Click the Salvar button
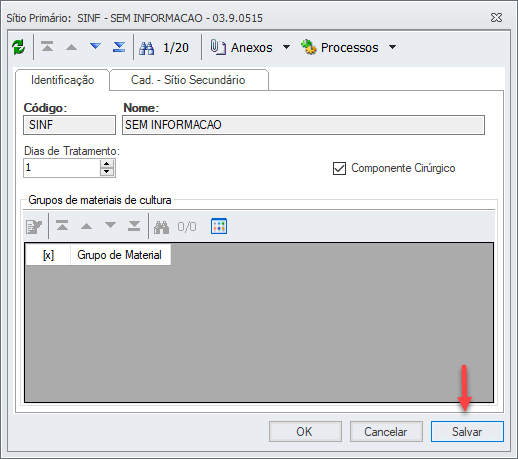This screenshot has height=459, width=518. click(467, 432)
